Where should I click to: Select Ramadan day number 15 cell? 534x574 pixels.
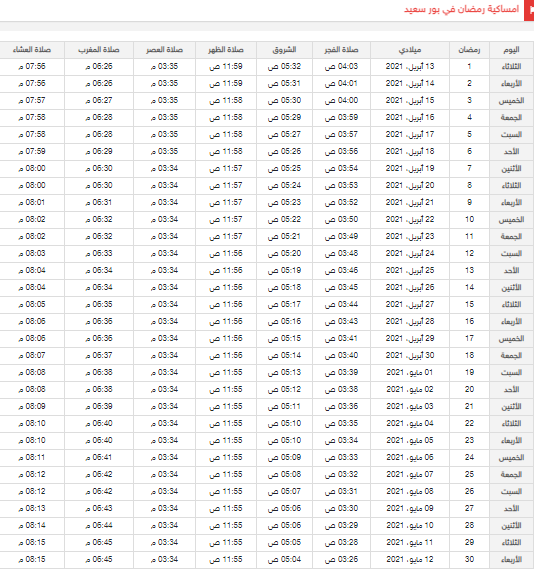pos(469,305)
